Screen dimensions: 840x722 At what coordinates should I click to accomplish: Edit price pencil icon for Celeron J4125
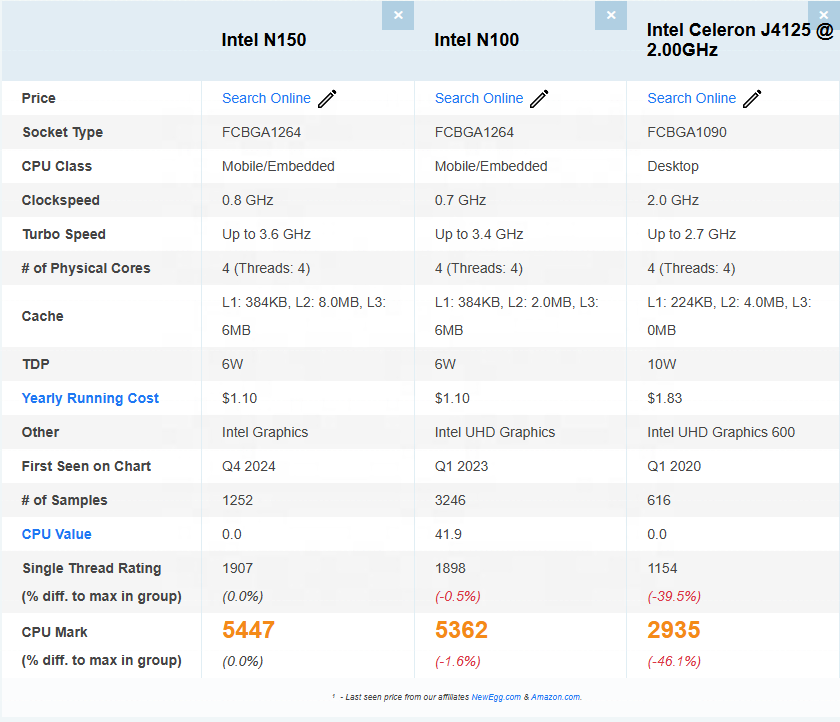coord(752,99)
